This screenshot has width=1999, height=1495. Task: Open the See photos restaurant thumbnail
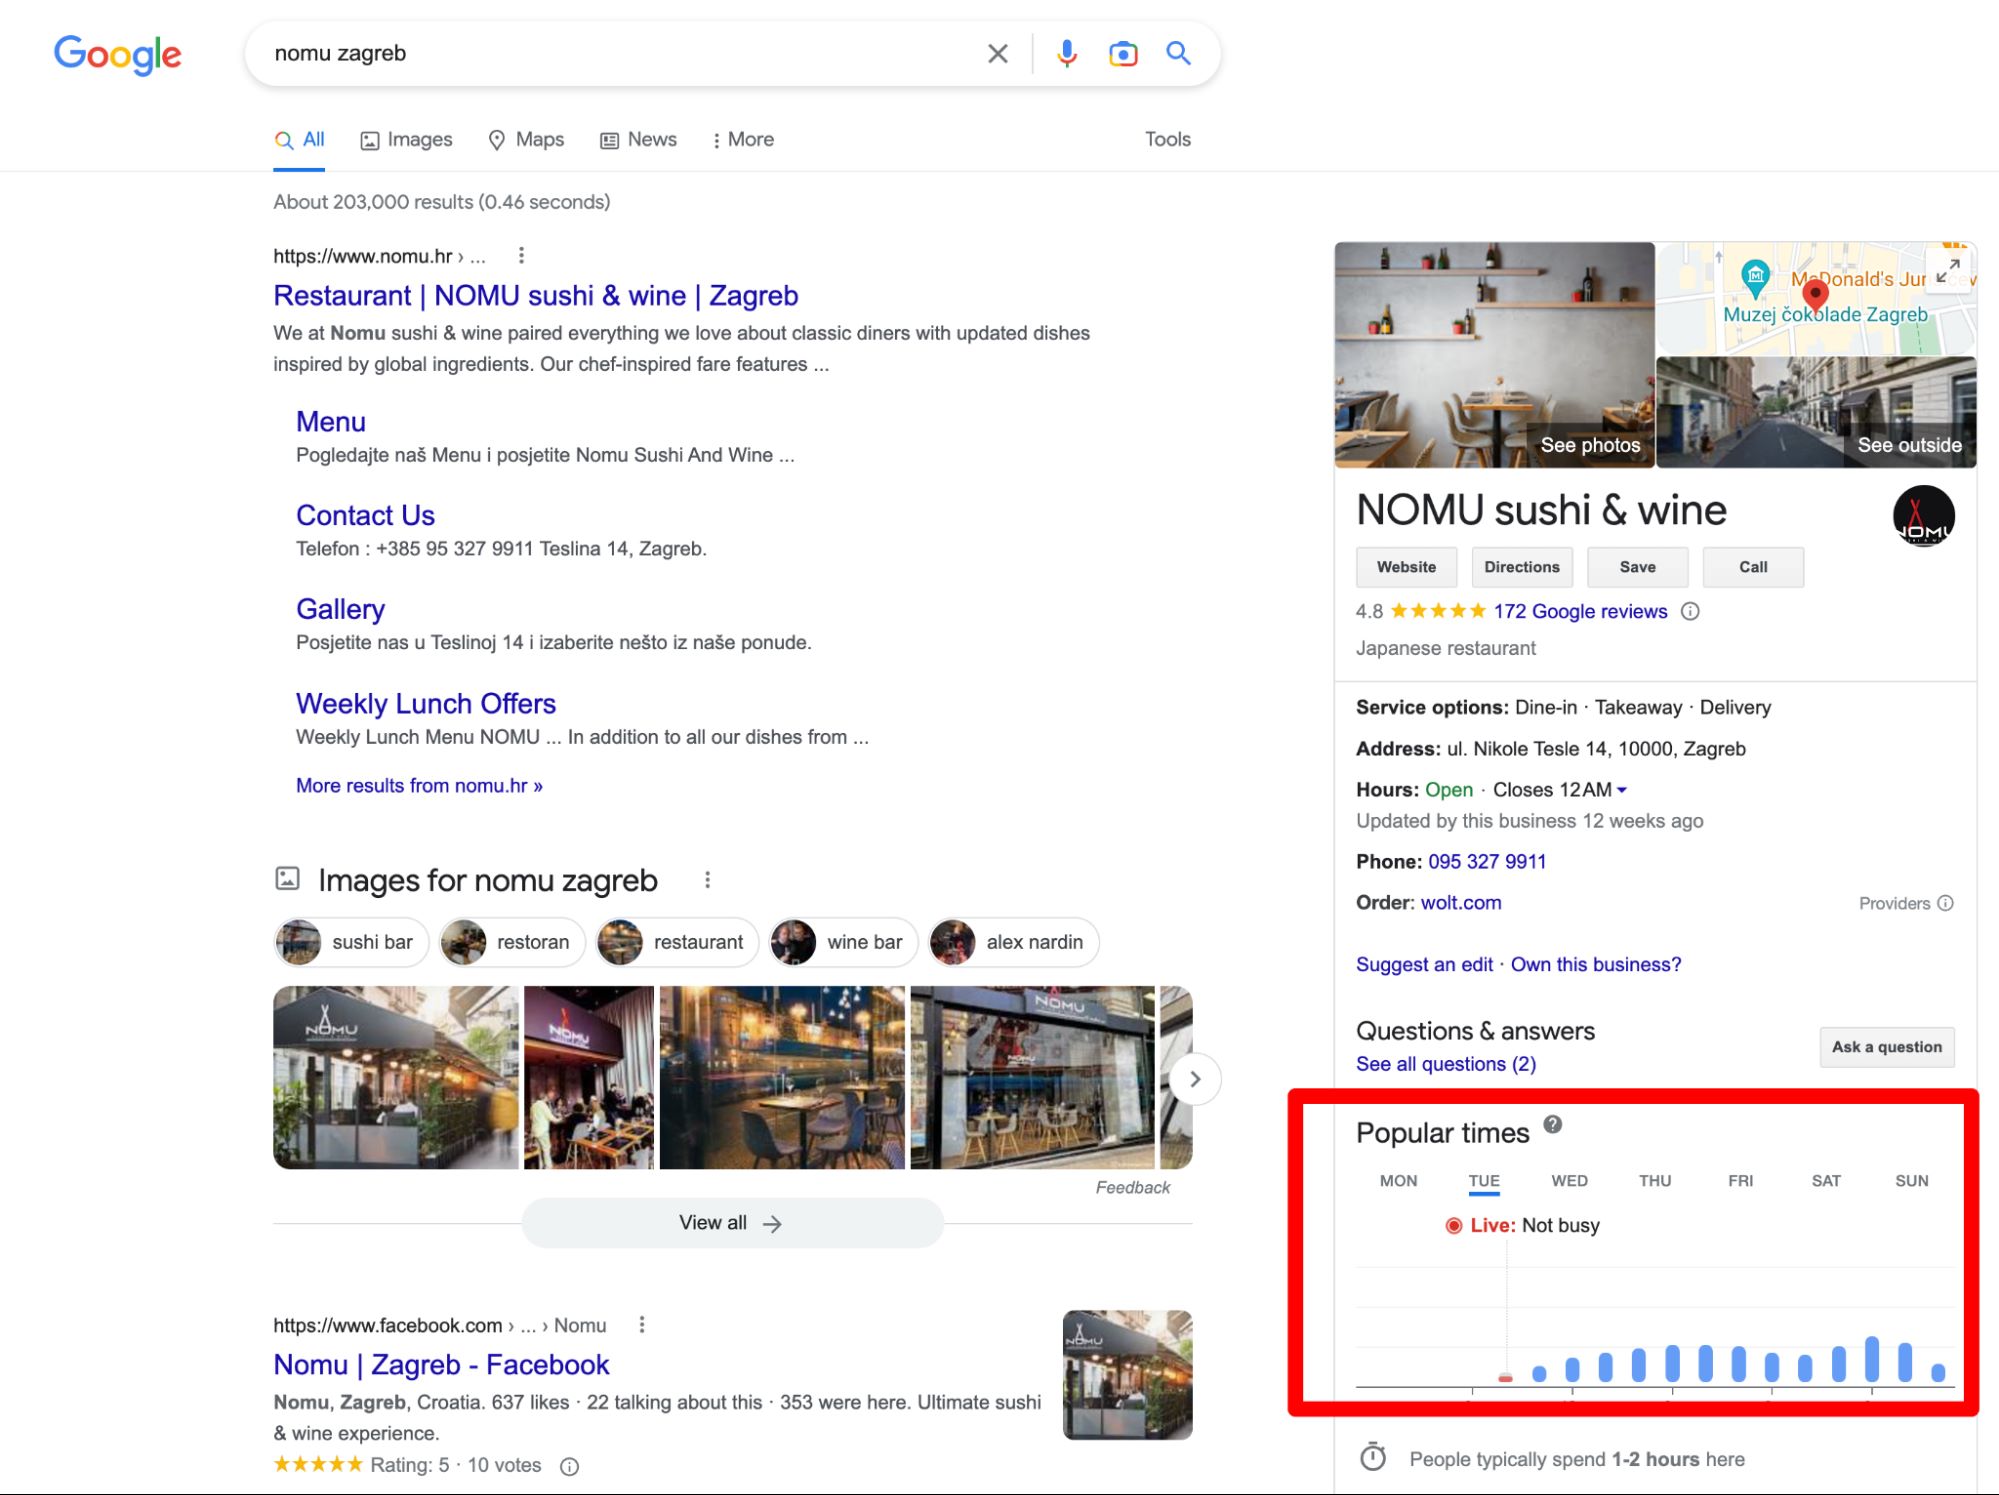[x=1494, y=355]
